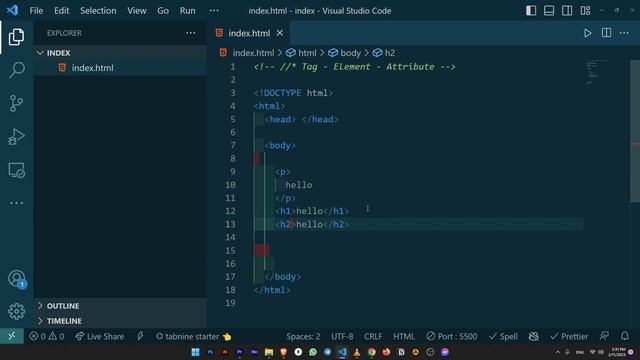Expand the OUTLINE section

click(120, 306)
